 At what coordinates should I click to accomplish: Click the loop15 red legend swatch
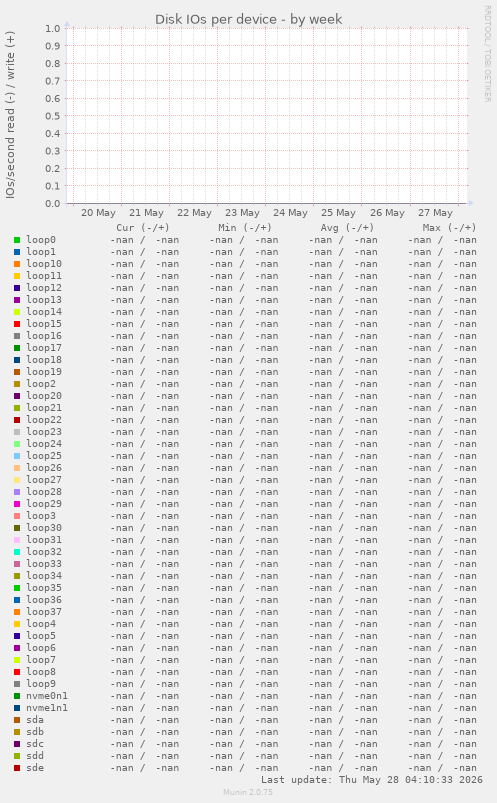point(17,324)
